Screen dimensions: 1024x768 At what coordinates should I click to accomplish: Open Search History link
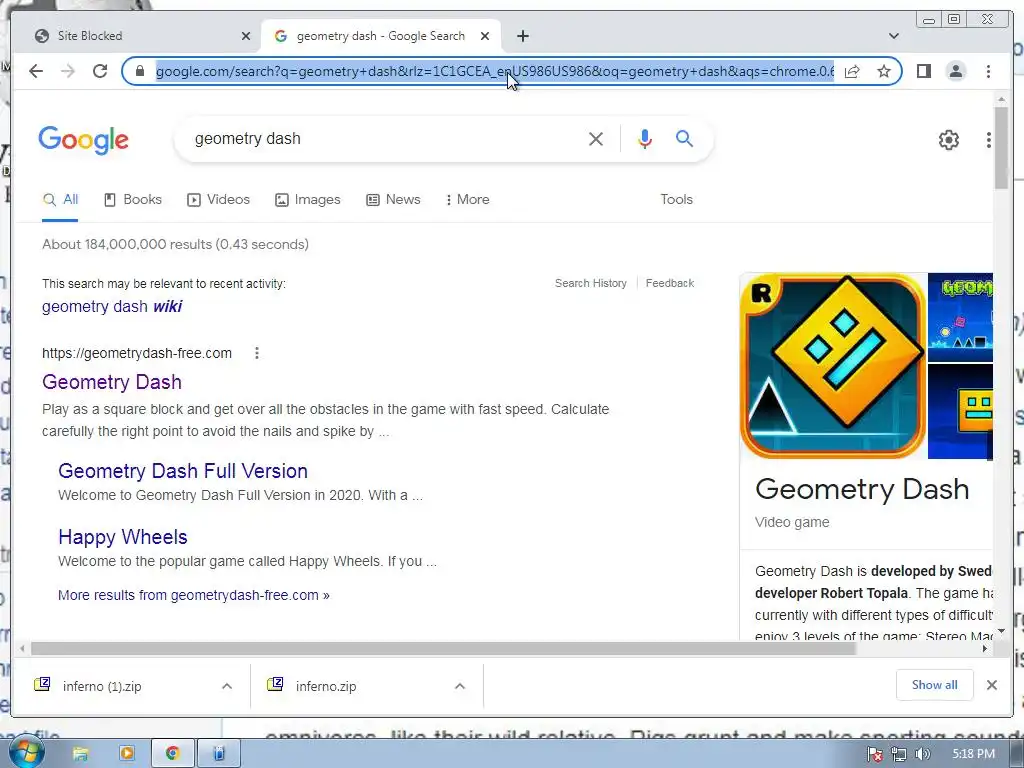pos(590,283)
